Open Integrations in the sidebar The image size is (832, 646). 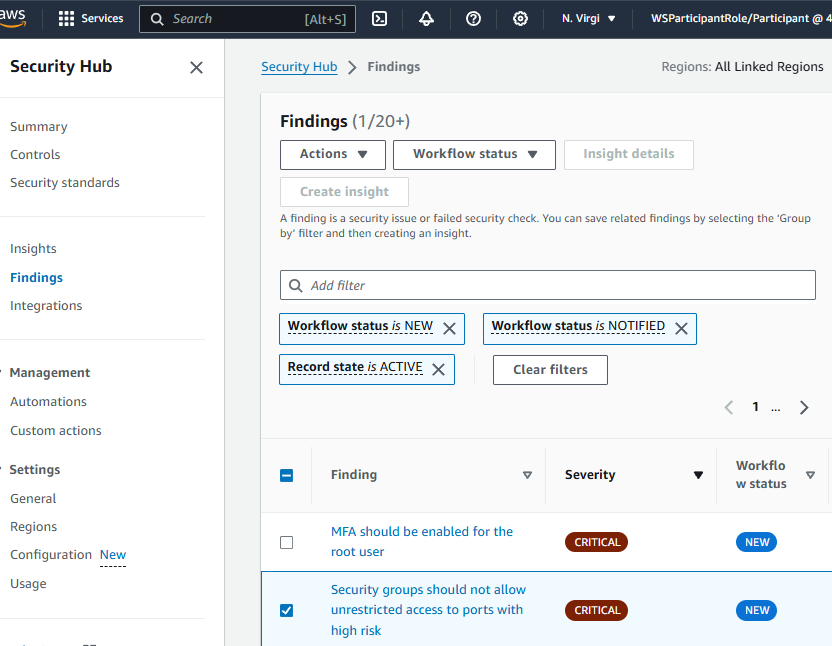(x=46, y=306)
